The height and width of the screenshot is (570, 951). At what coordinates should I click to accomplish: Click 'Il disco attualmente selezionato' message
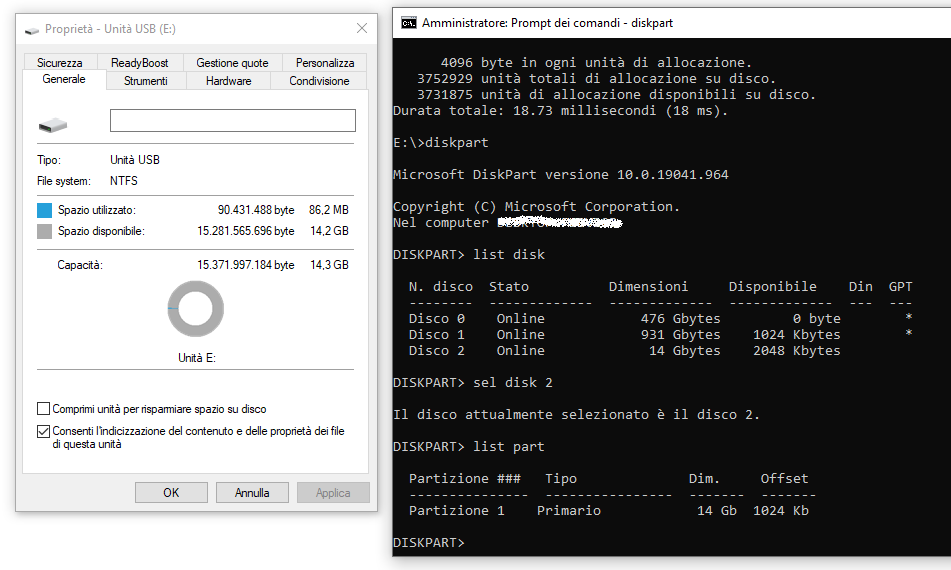576,415
